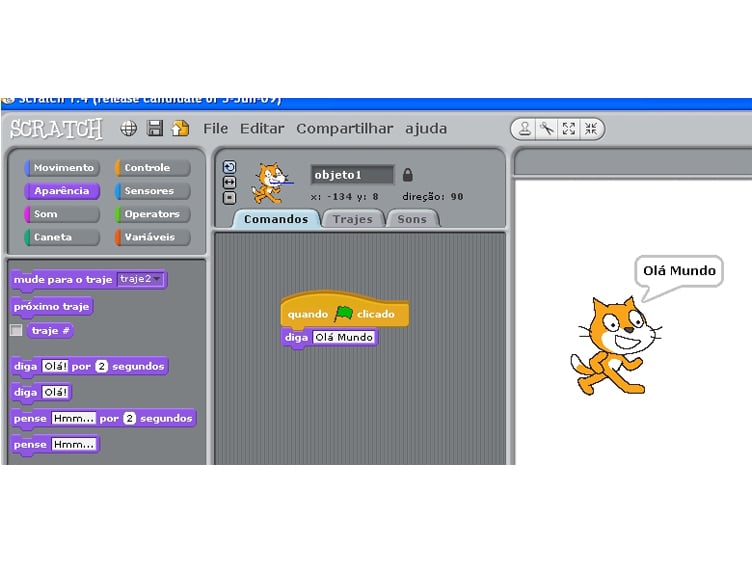Click the próximo traje block
Image resolution: width=752 pixels, height=562 pixels.
click(x=51, y=306)
